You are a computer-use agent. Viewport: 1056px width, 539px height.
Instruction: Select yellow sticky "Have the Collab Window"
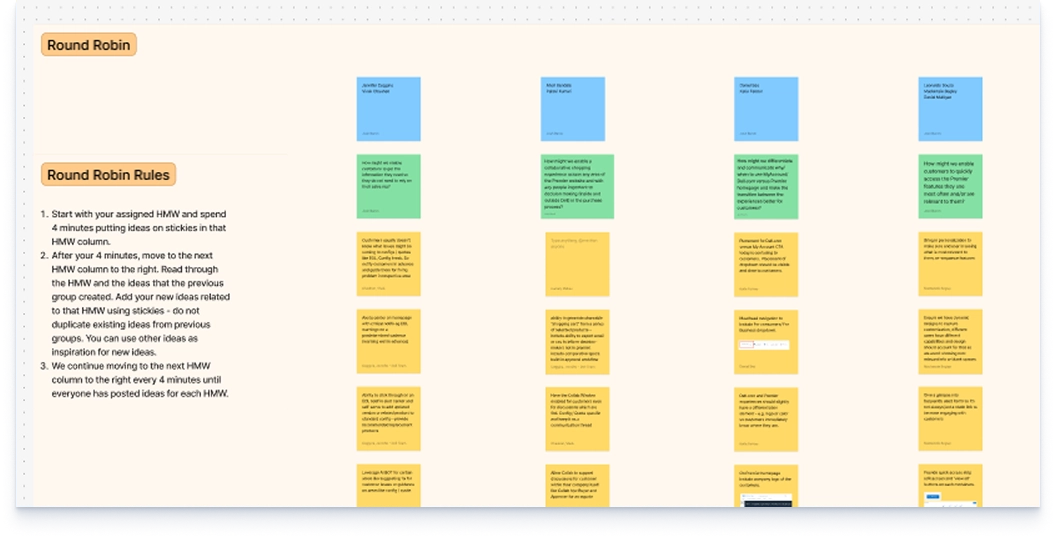[577, 419]
